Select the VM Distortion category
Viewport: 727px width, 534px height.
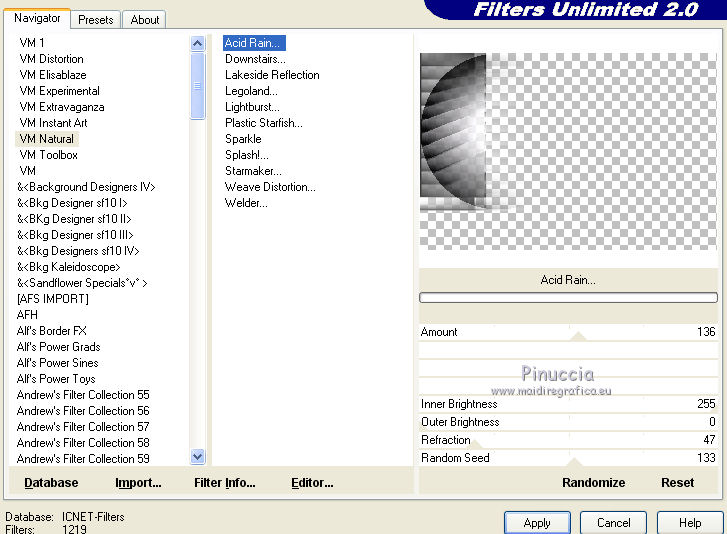coord(51,59)
